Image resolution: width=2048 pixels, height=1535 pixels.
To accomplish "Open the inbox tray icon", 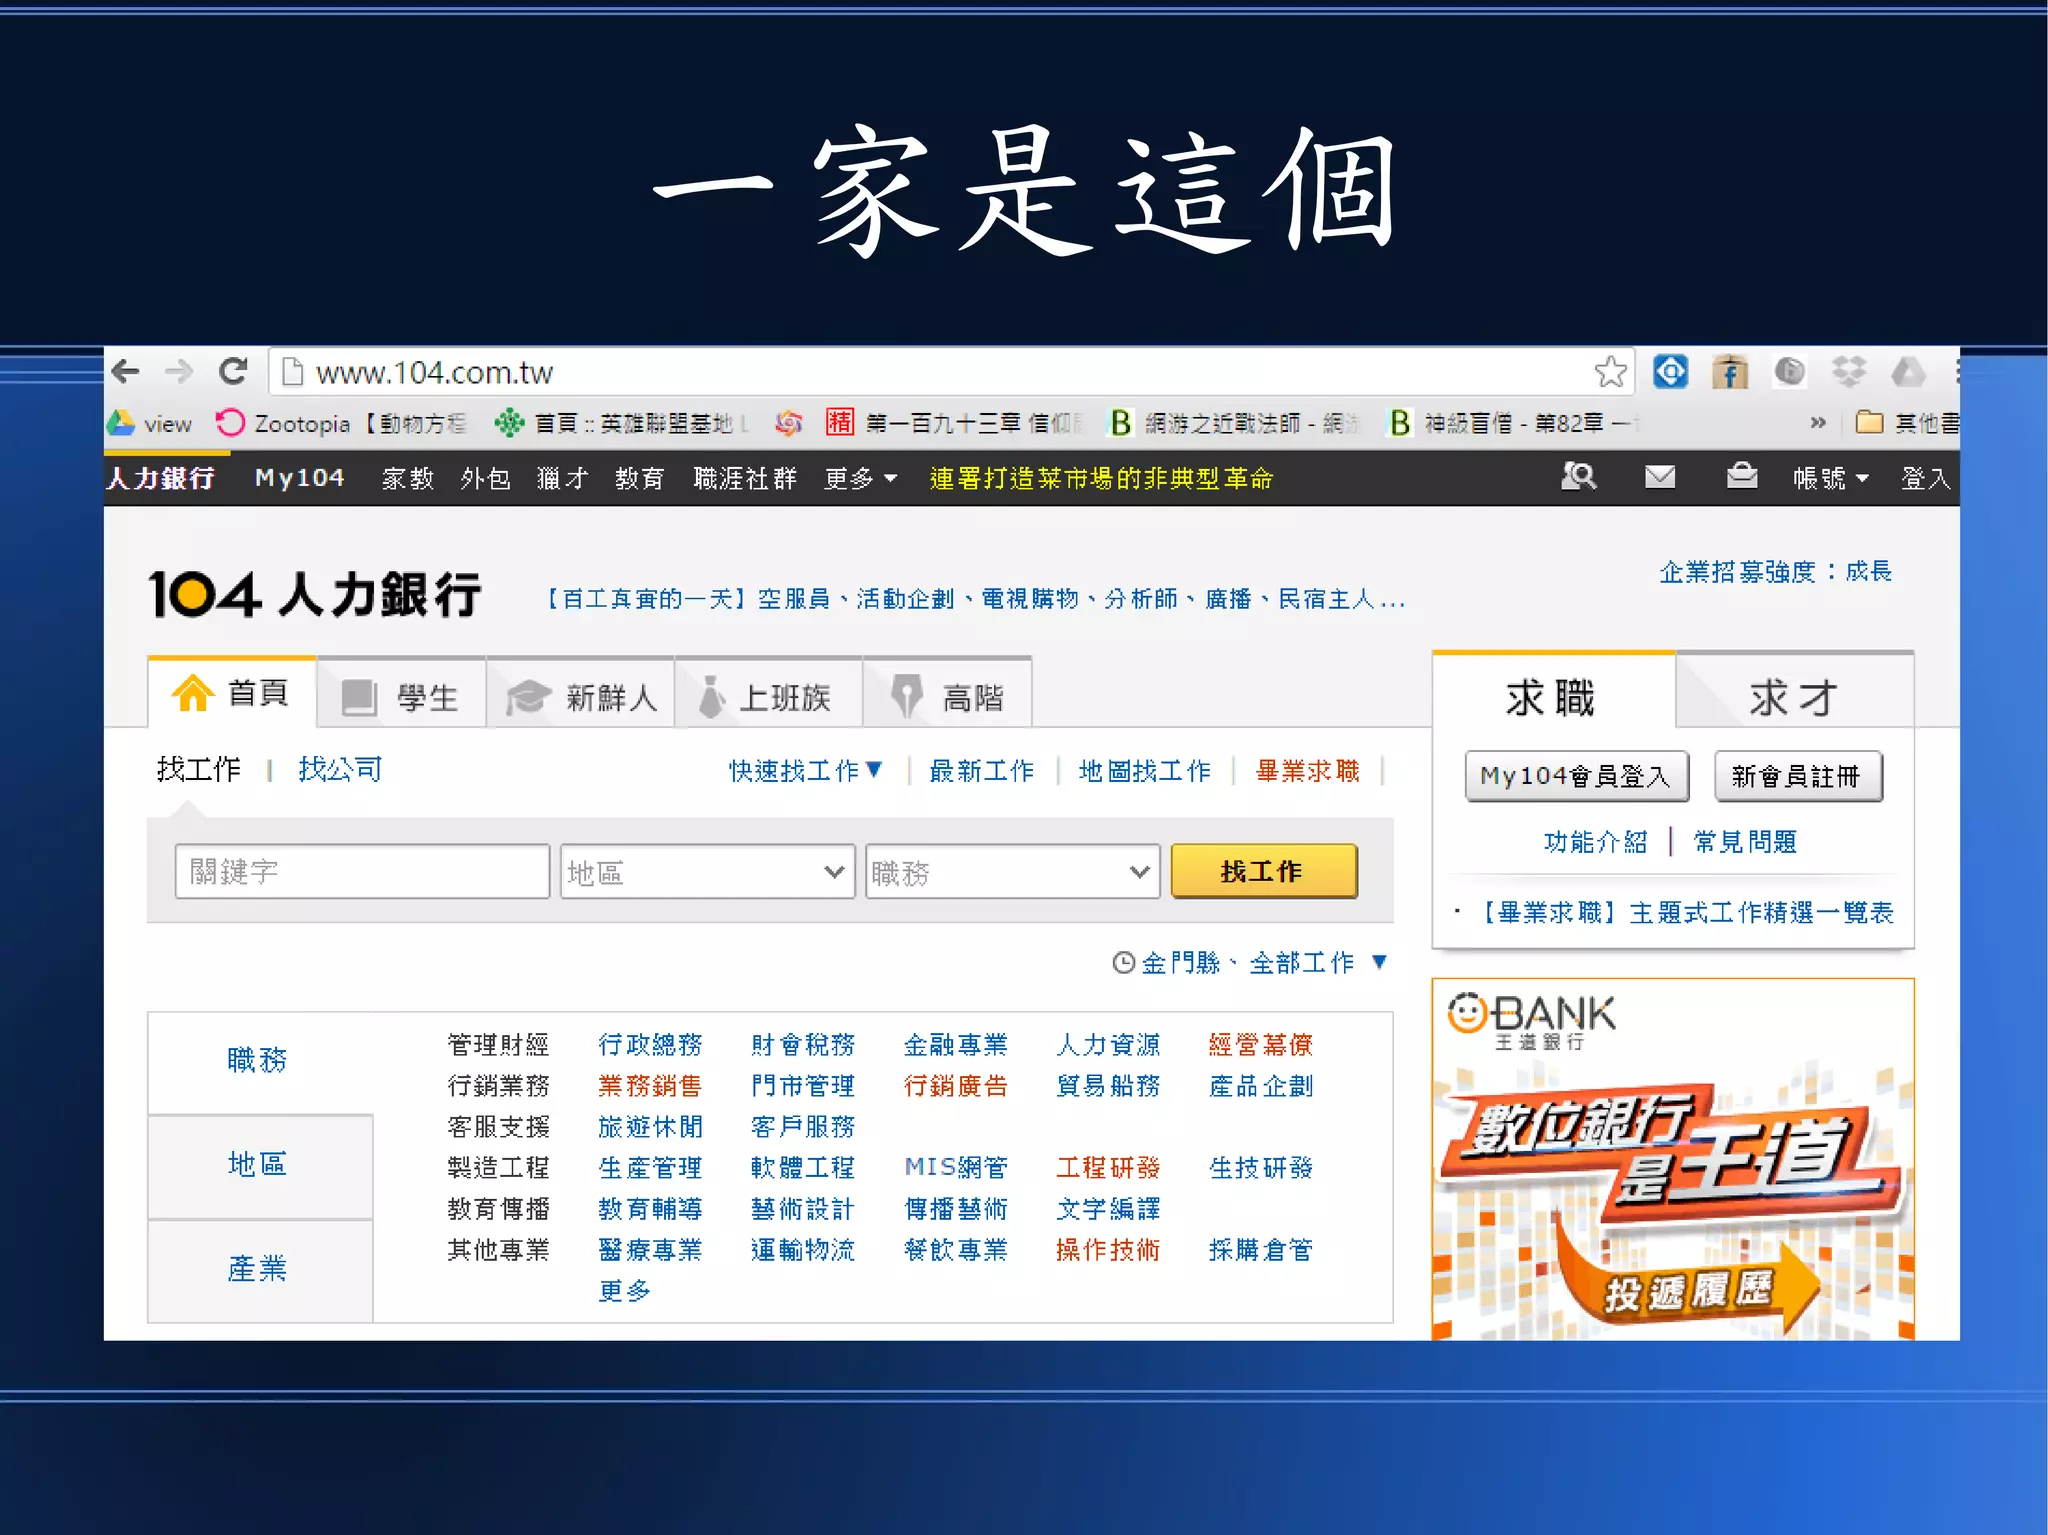I will [x=1742, y=476].
